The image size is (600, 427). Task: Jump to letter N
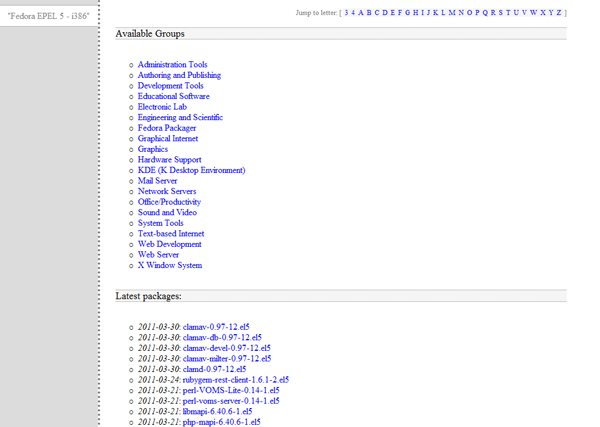pos(461,13)
